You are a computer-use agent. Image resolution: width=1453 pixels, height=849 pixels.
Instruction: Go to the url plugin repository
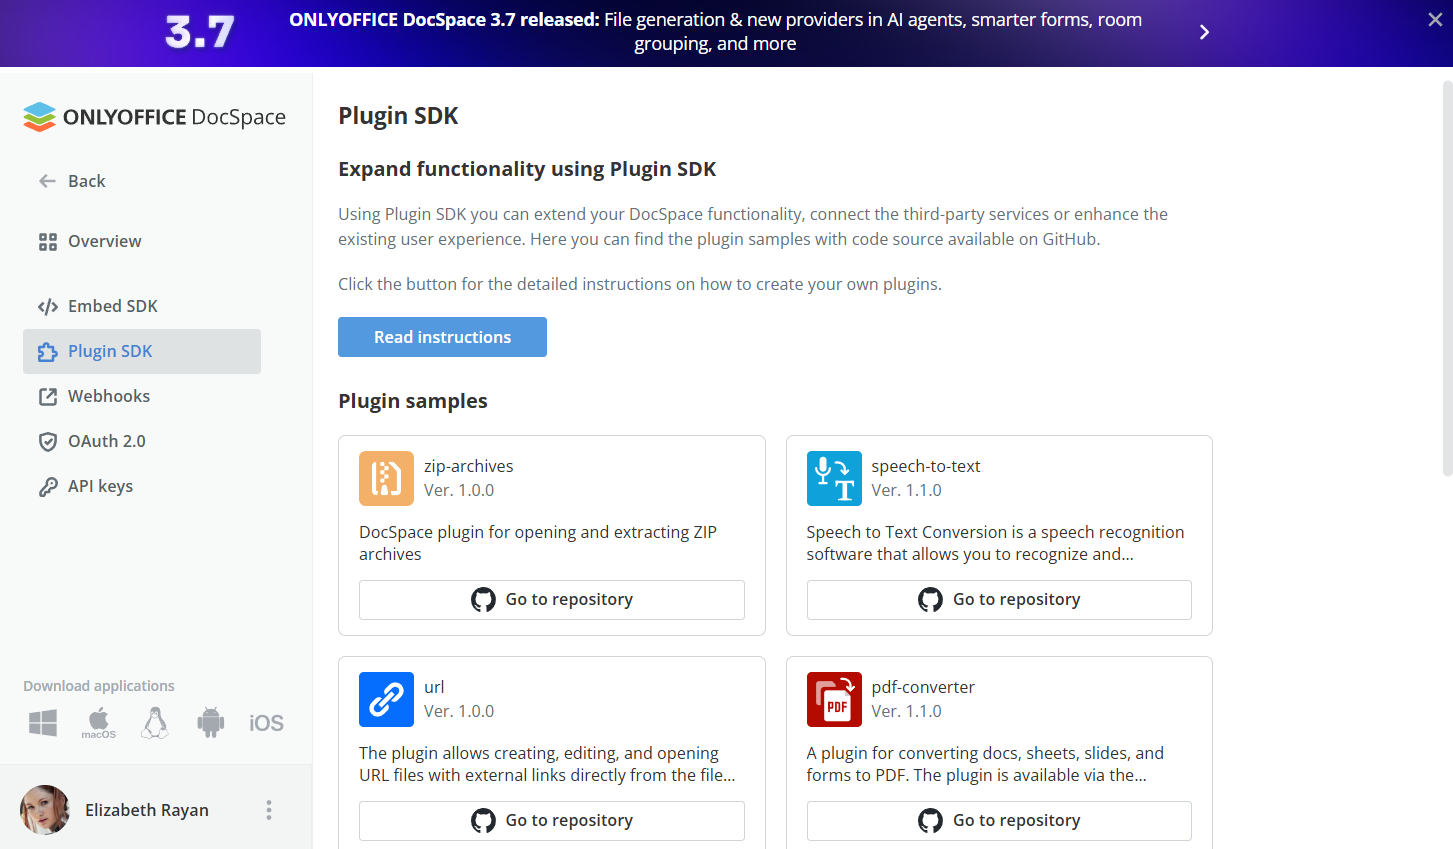click(552, 820)
